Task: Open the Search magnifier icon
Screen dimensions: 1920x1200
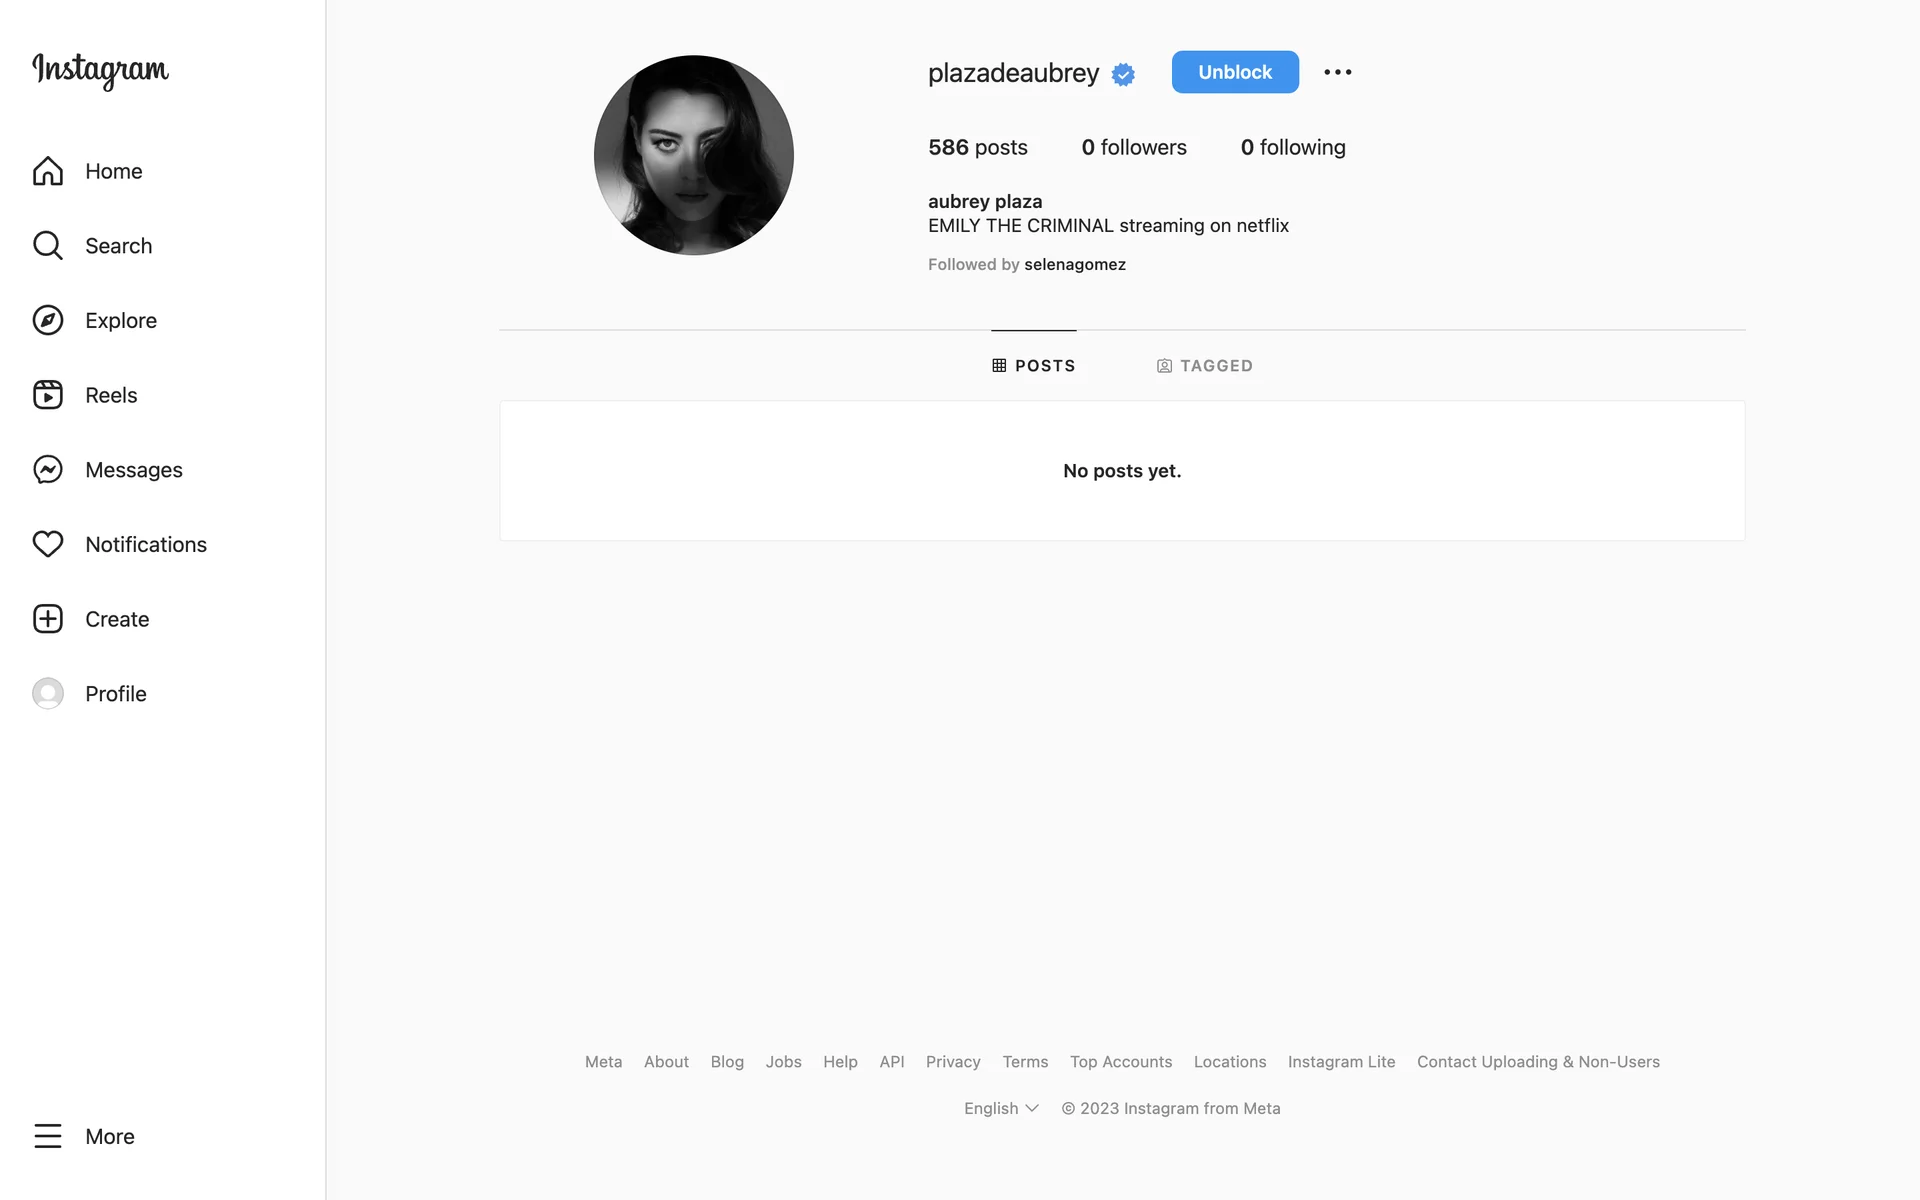Action: (x=48, y=246)
